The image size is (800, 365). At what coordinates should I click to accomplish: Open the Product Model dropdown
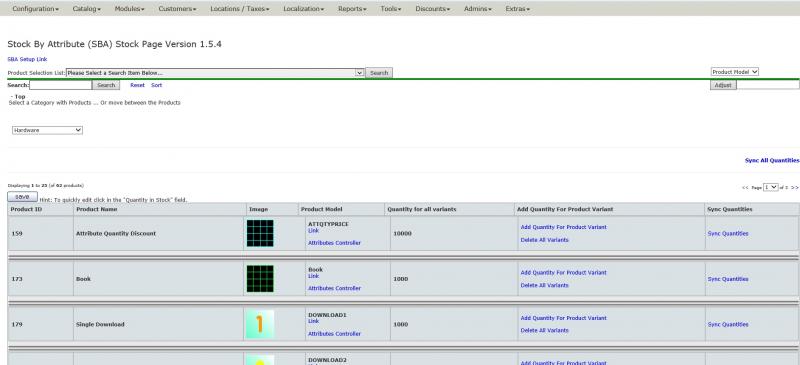(x=735, y=72)
